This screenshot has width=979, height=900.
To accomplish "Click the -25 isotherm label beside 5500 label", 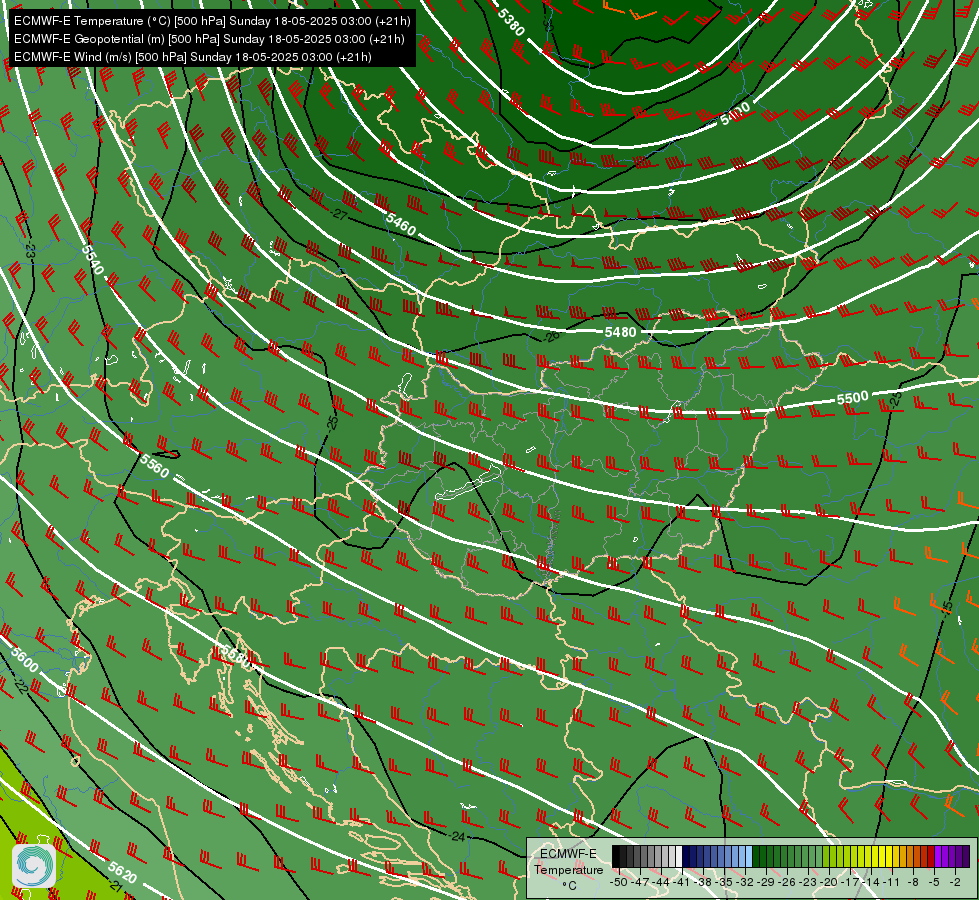I will [896, 400].
